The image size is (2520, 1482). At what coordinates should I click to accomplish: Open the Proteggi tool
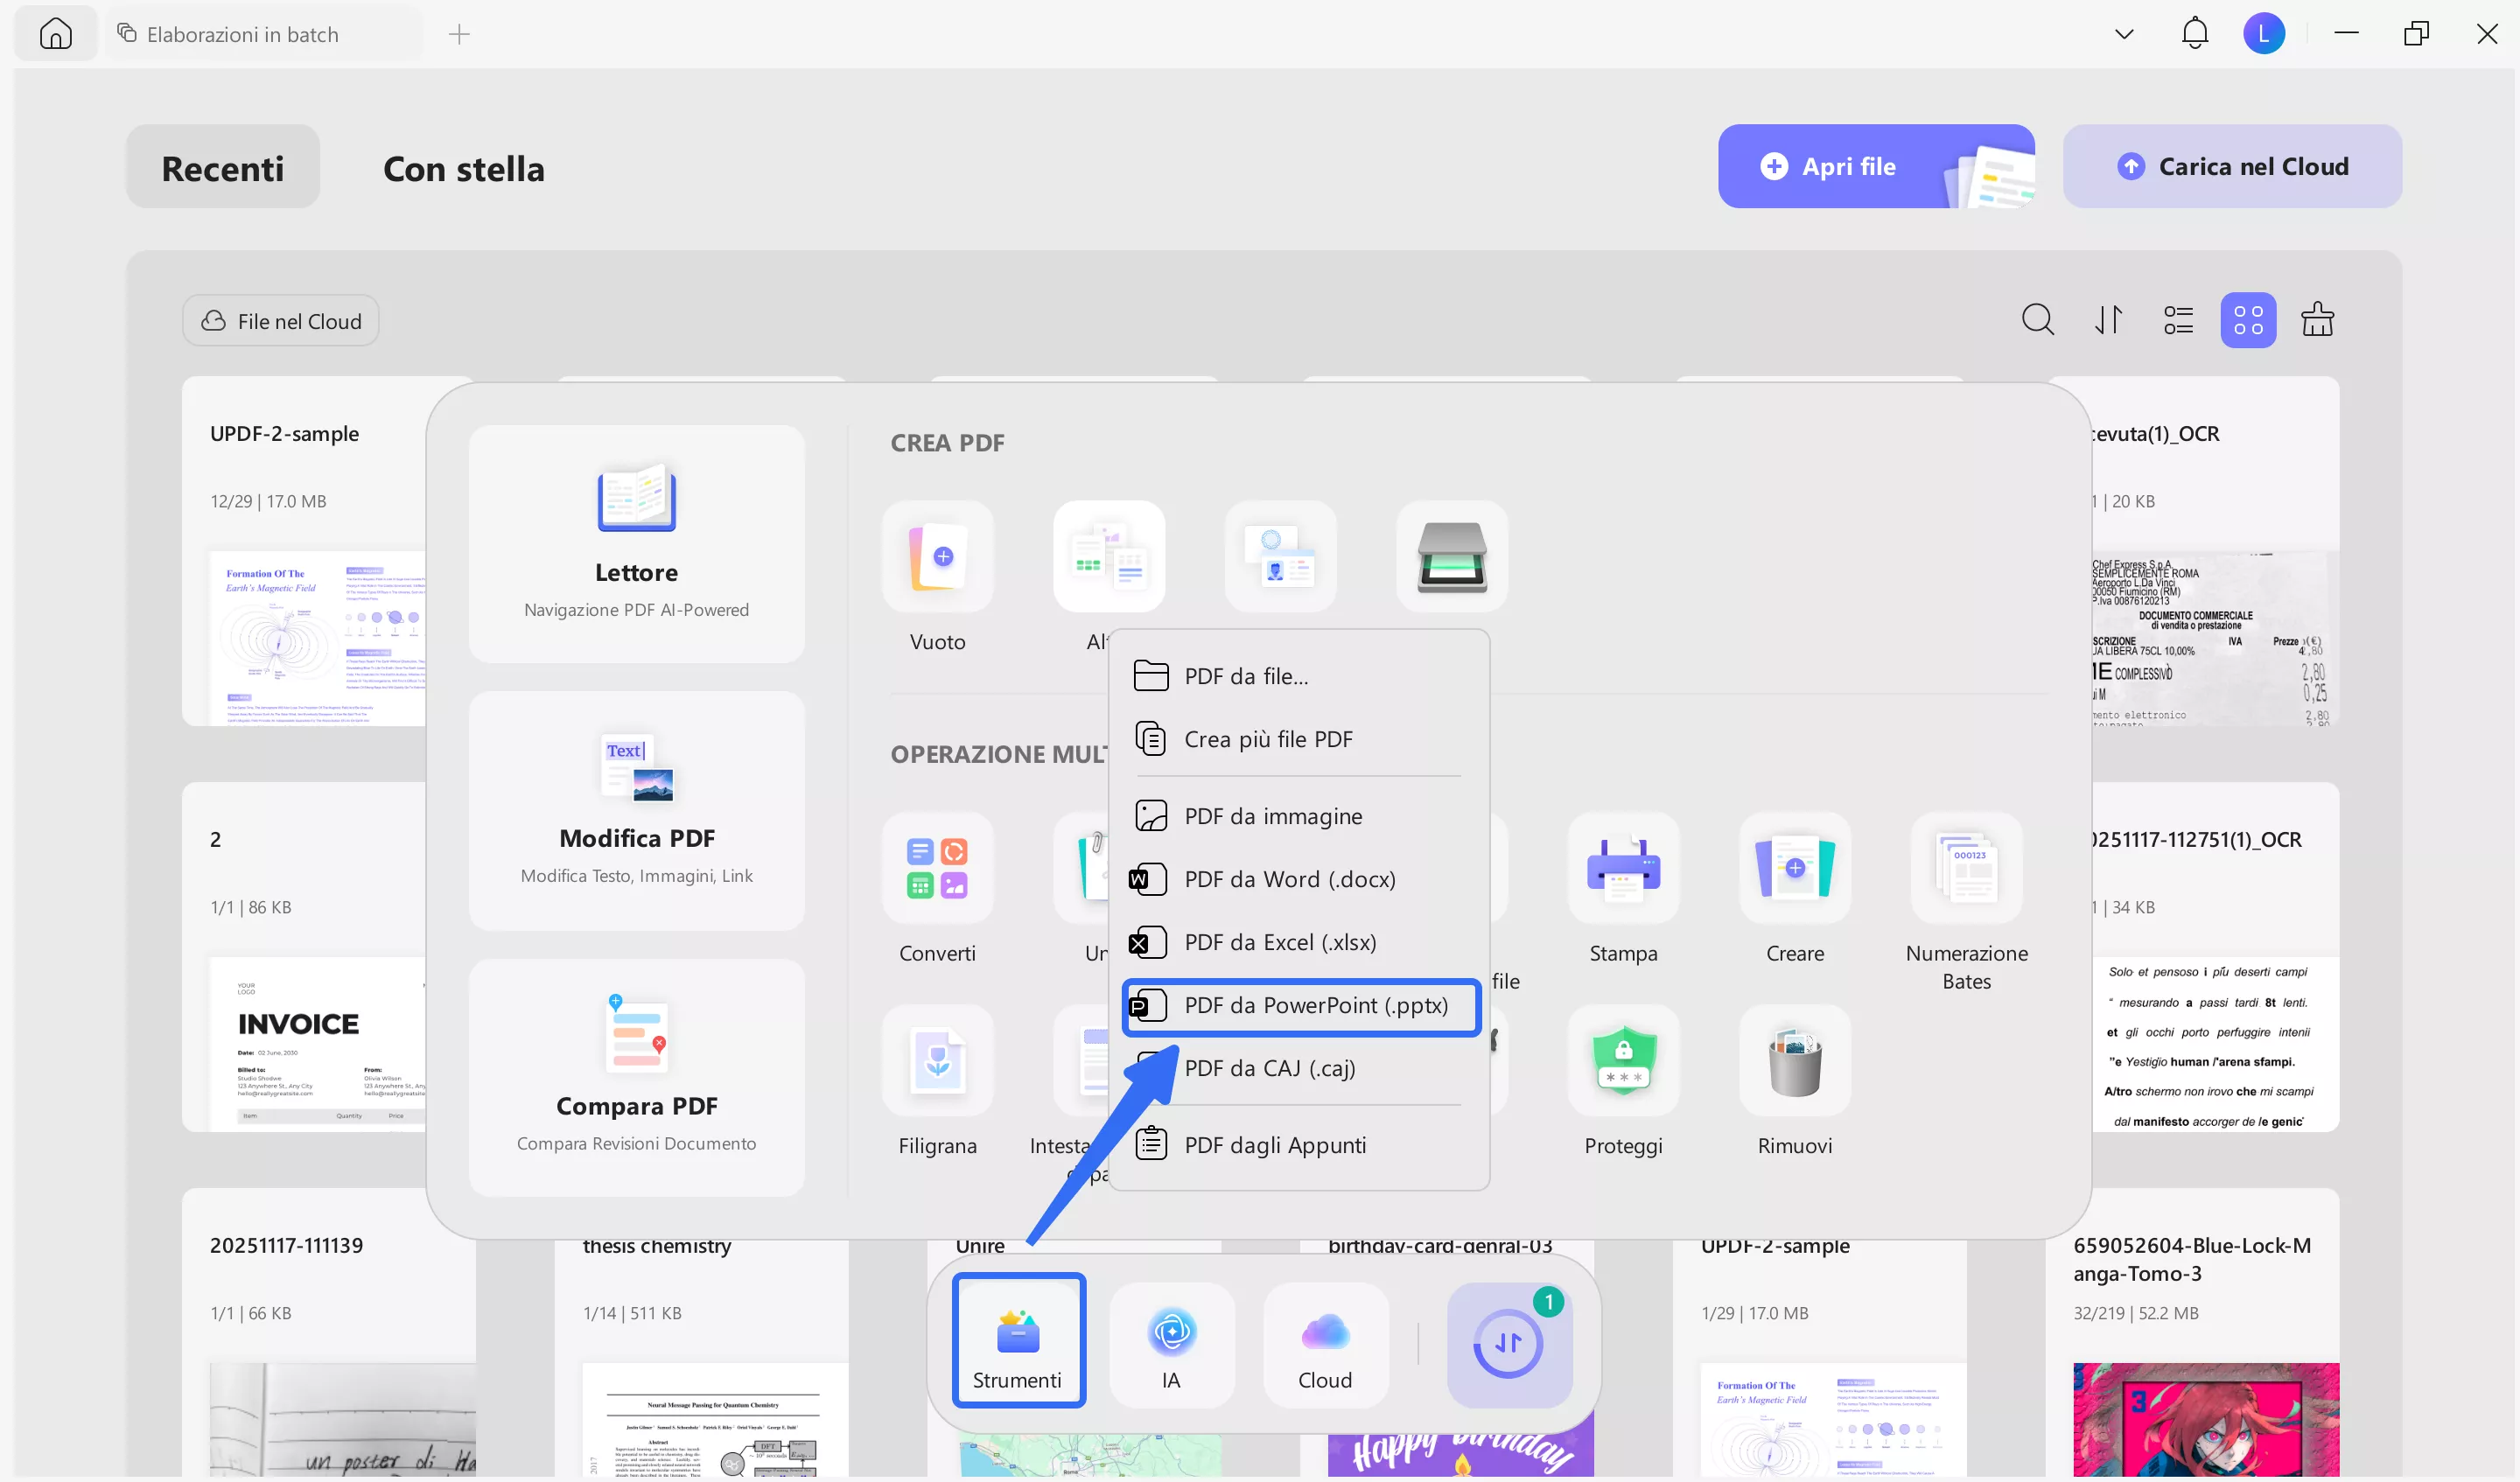1622,1062
